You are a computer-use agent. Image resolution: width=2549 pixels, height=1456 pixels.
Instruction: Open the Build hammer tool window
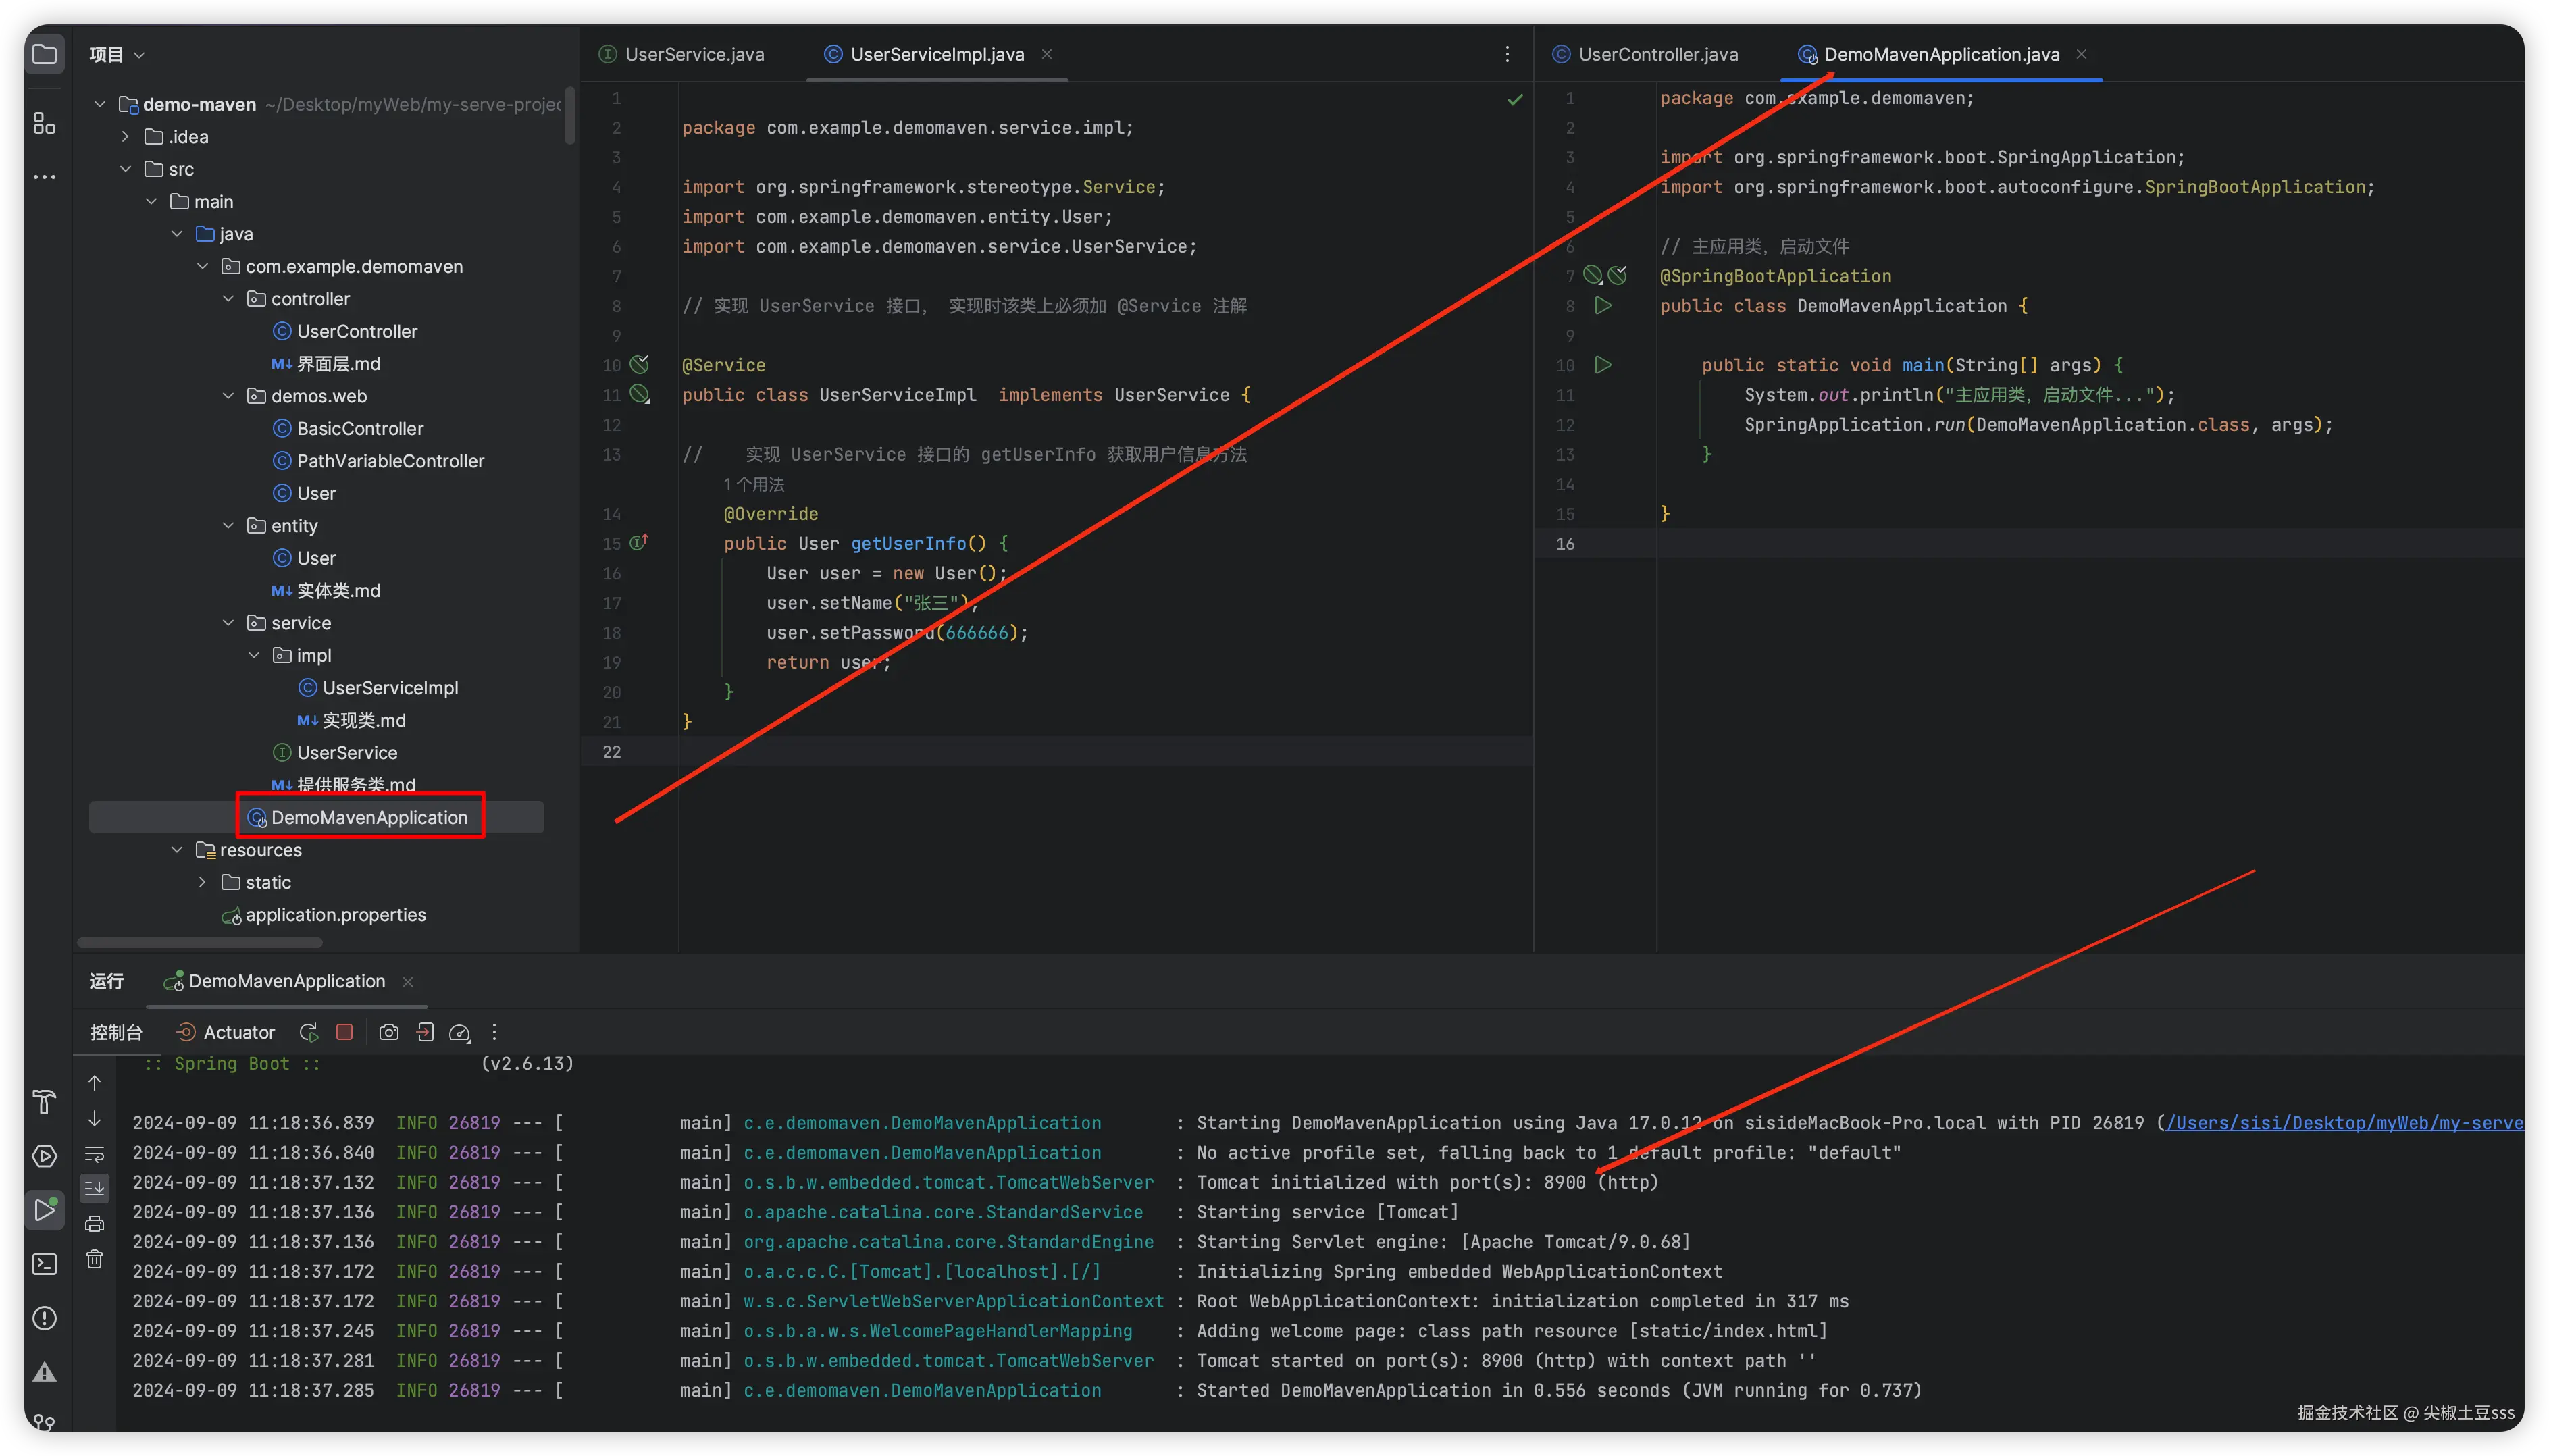pyautogui.click(x=44, y=1102)
